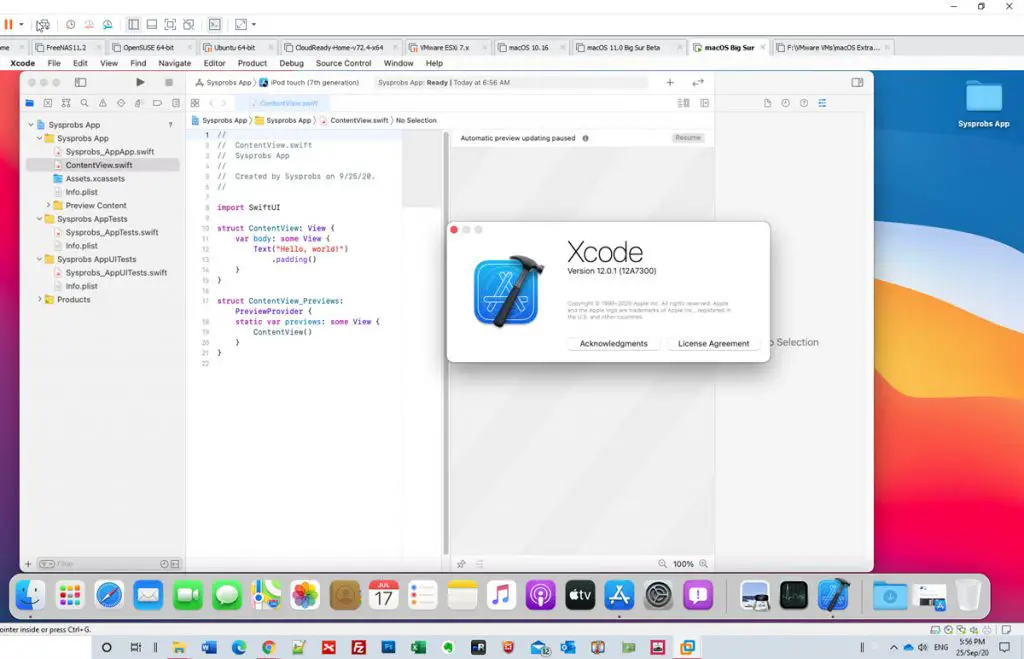1024x659 pixels.
Task: Collapse the Sysprobs App folder group
Action: point(39,138)
